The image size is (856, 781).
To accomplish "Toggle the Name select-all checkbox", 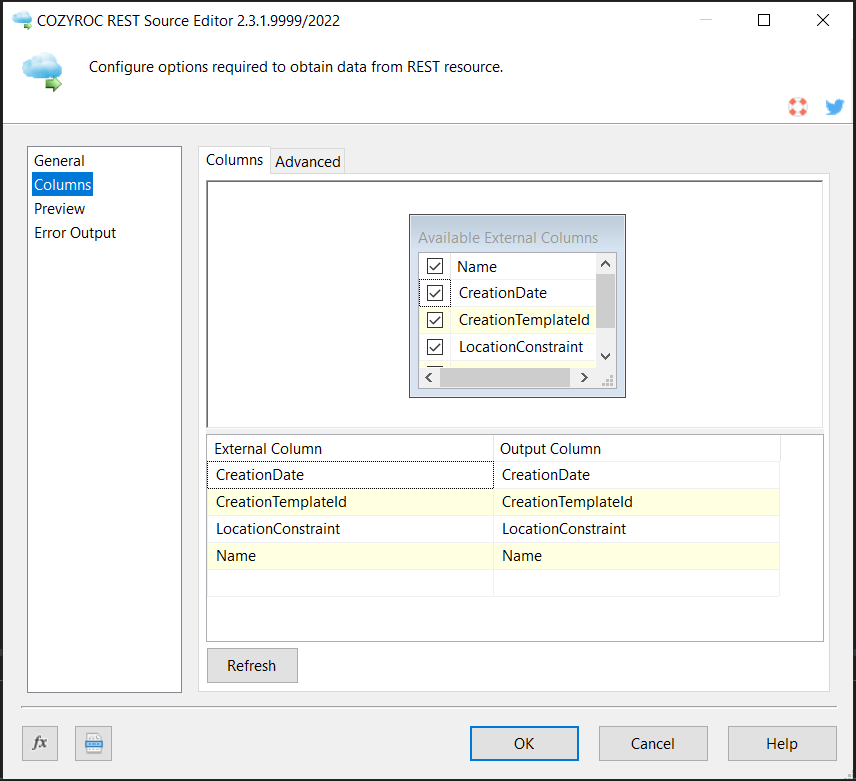I will pyautogui.click(x=435, y=266).
